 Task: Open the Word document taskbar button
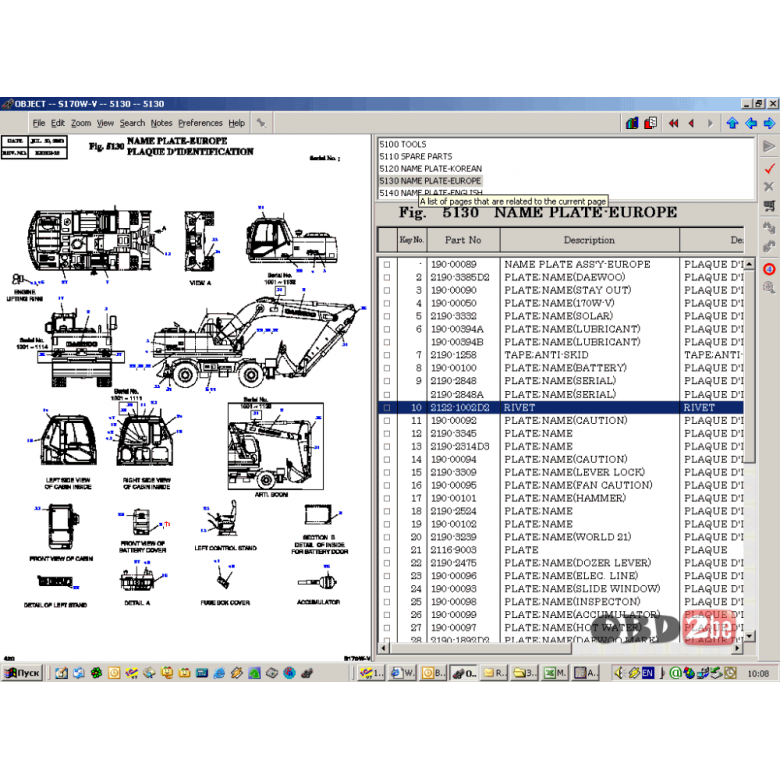point(402,673)
